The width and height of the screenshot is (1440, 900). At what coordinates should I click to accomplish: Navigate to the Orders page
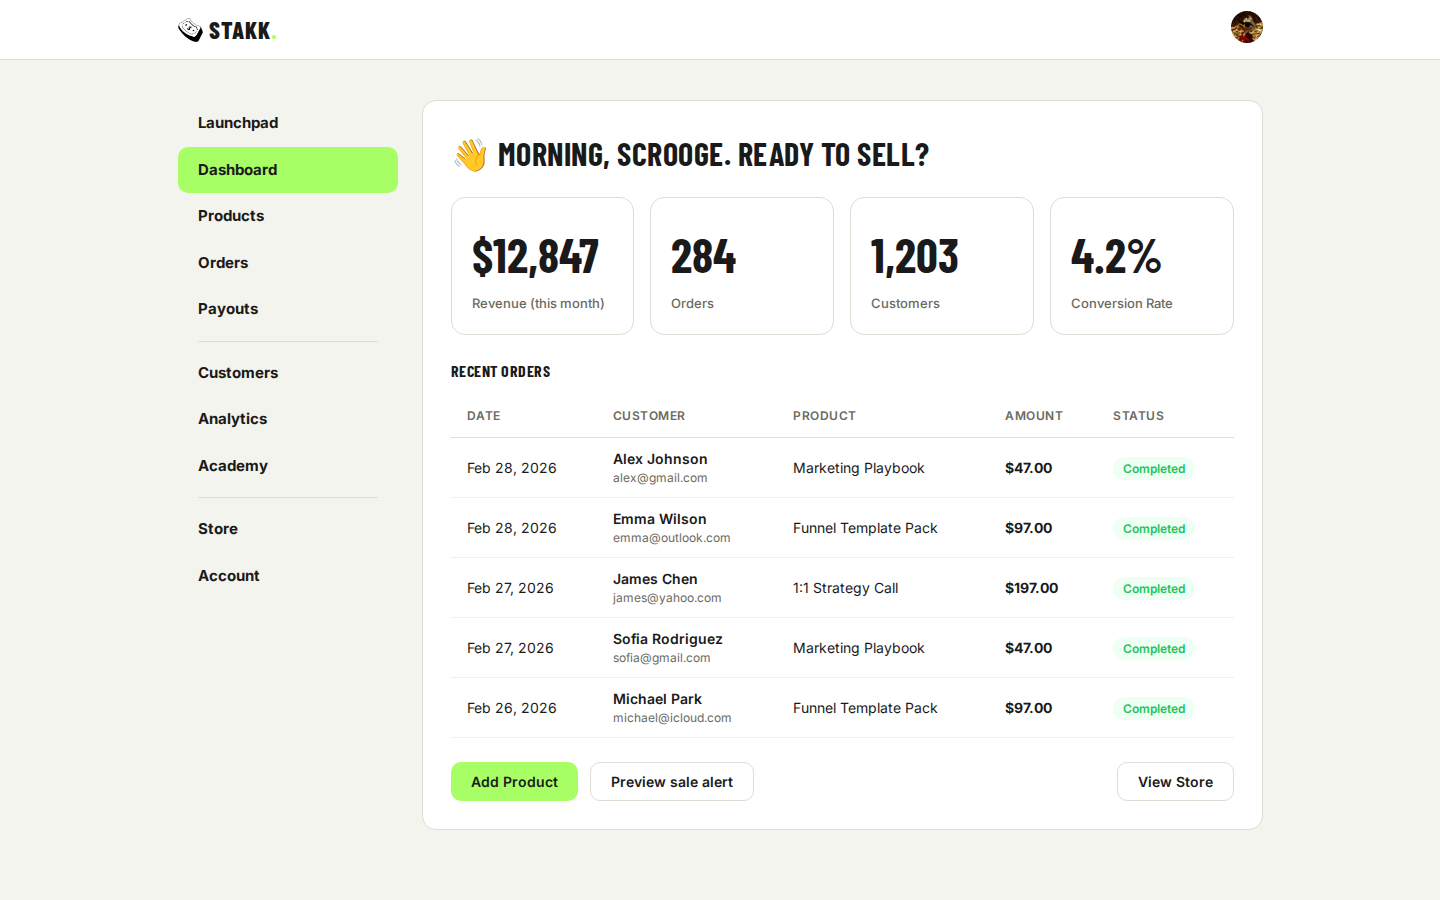(222, 262)
